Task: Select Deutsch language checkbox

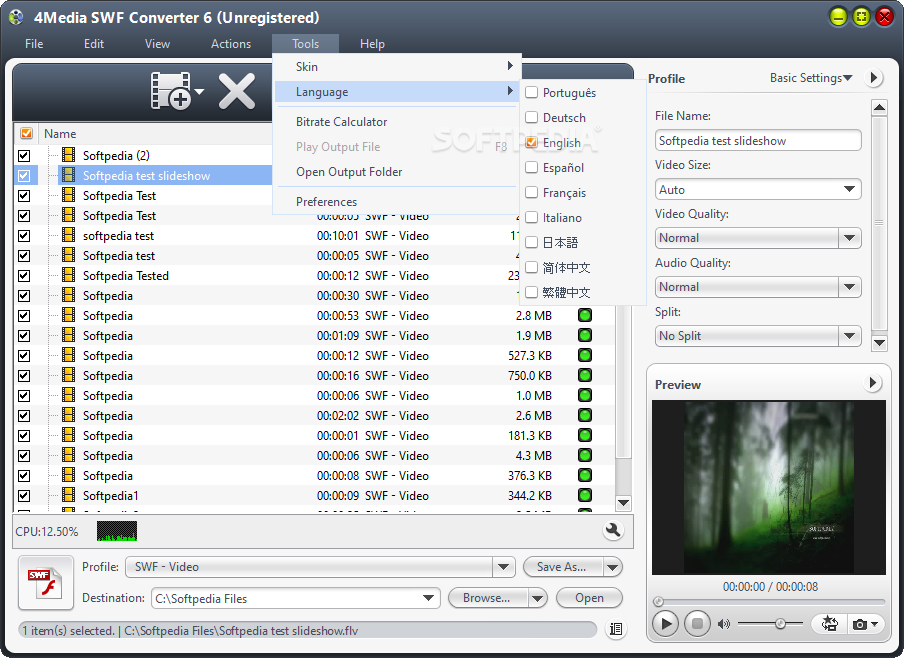Action: (532, 117)
